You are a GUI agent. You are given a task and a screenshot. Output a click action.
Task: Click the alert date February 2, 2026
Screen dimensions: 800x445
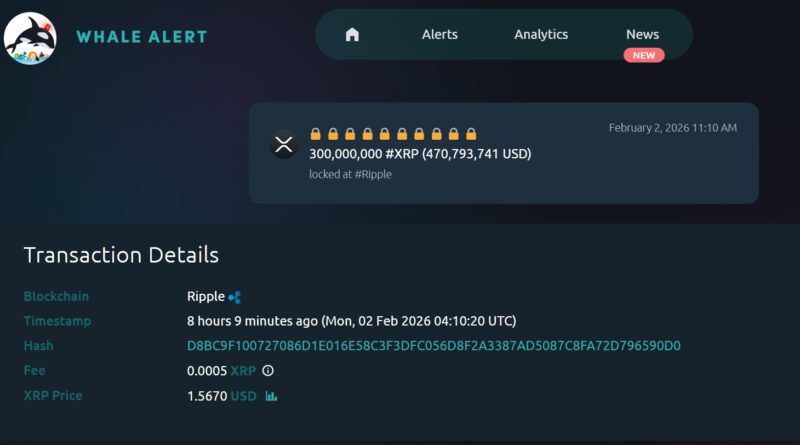[x=673, y=128]
